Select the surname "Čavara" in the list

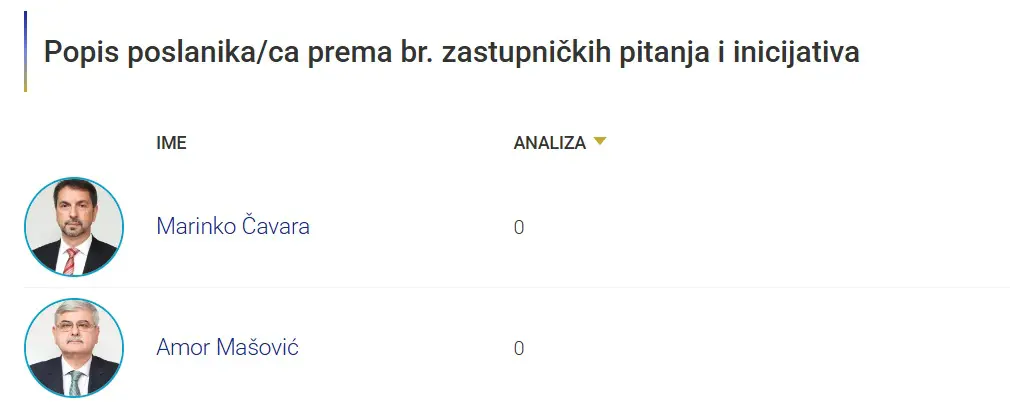pyautogui.click(x=277, y=227)
